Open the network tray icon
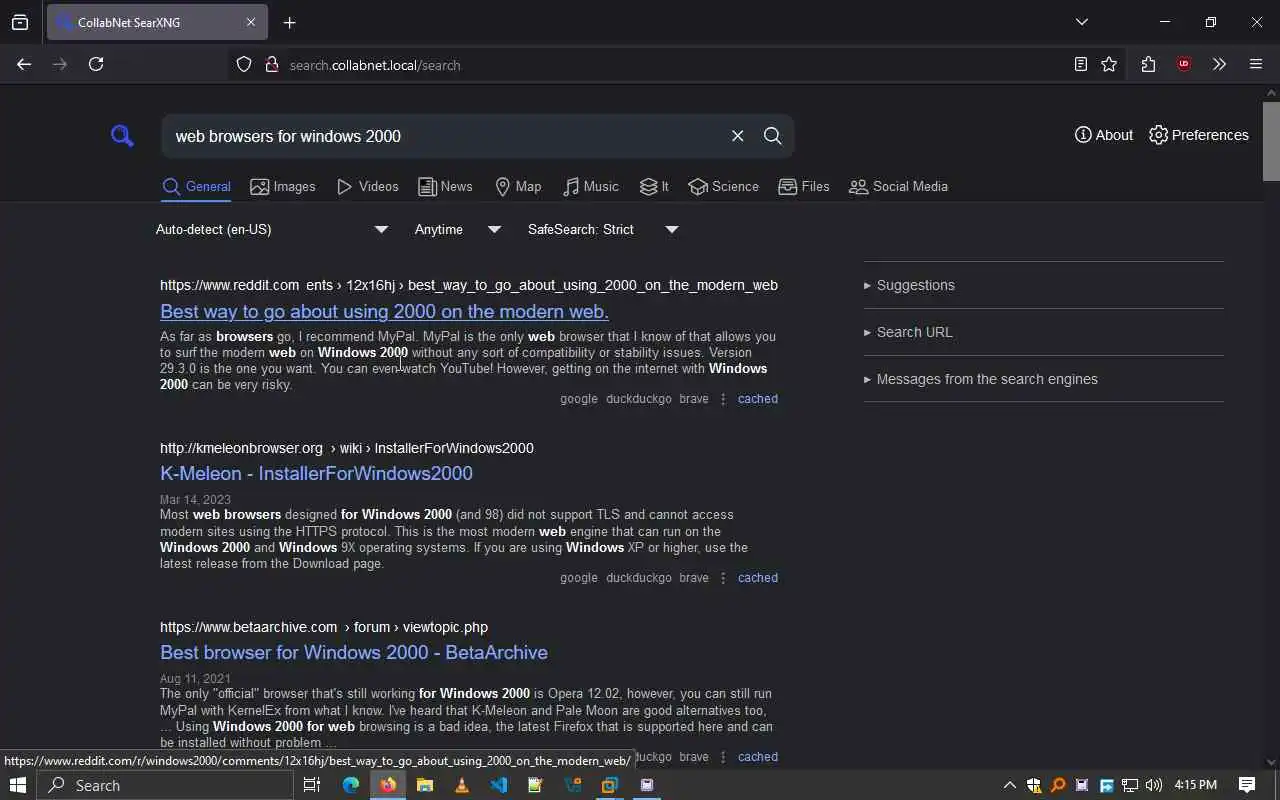 point(1130,785)
